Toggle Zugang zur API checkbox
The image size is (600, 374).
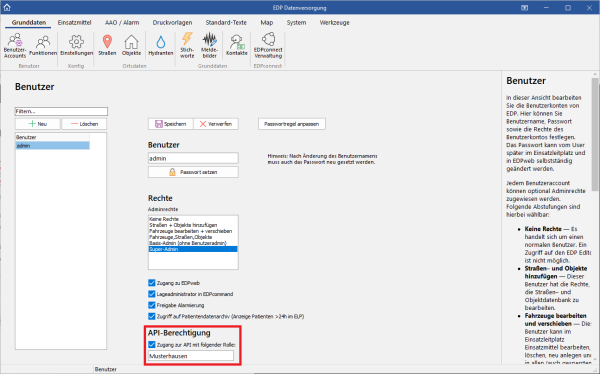[x=152, y=345]
